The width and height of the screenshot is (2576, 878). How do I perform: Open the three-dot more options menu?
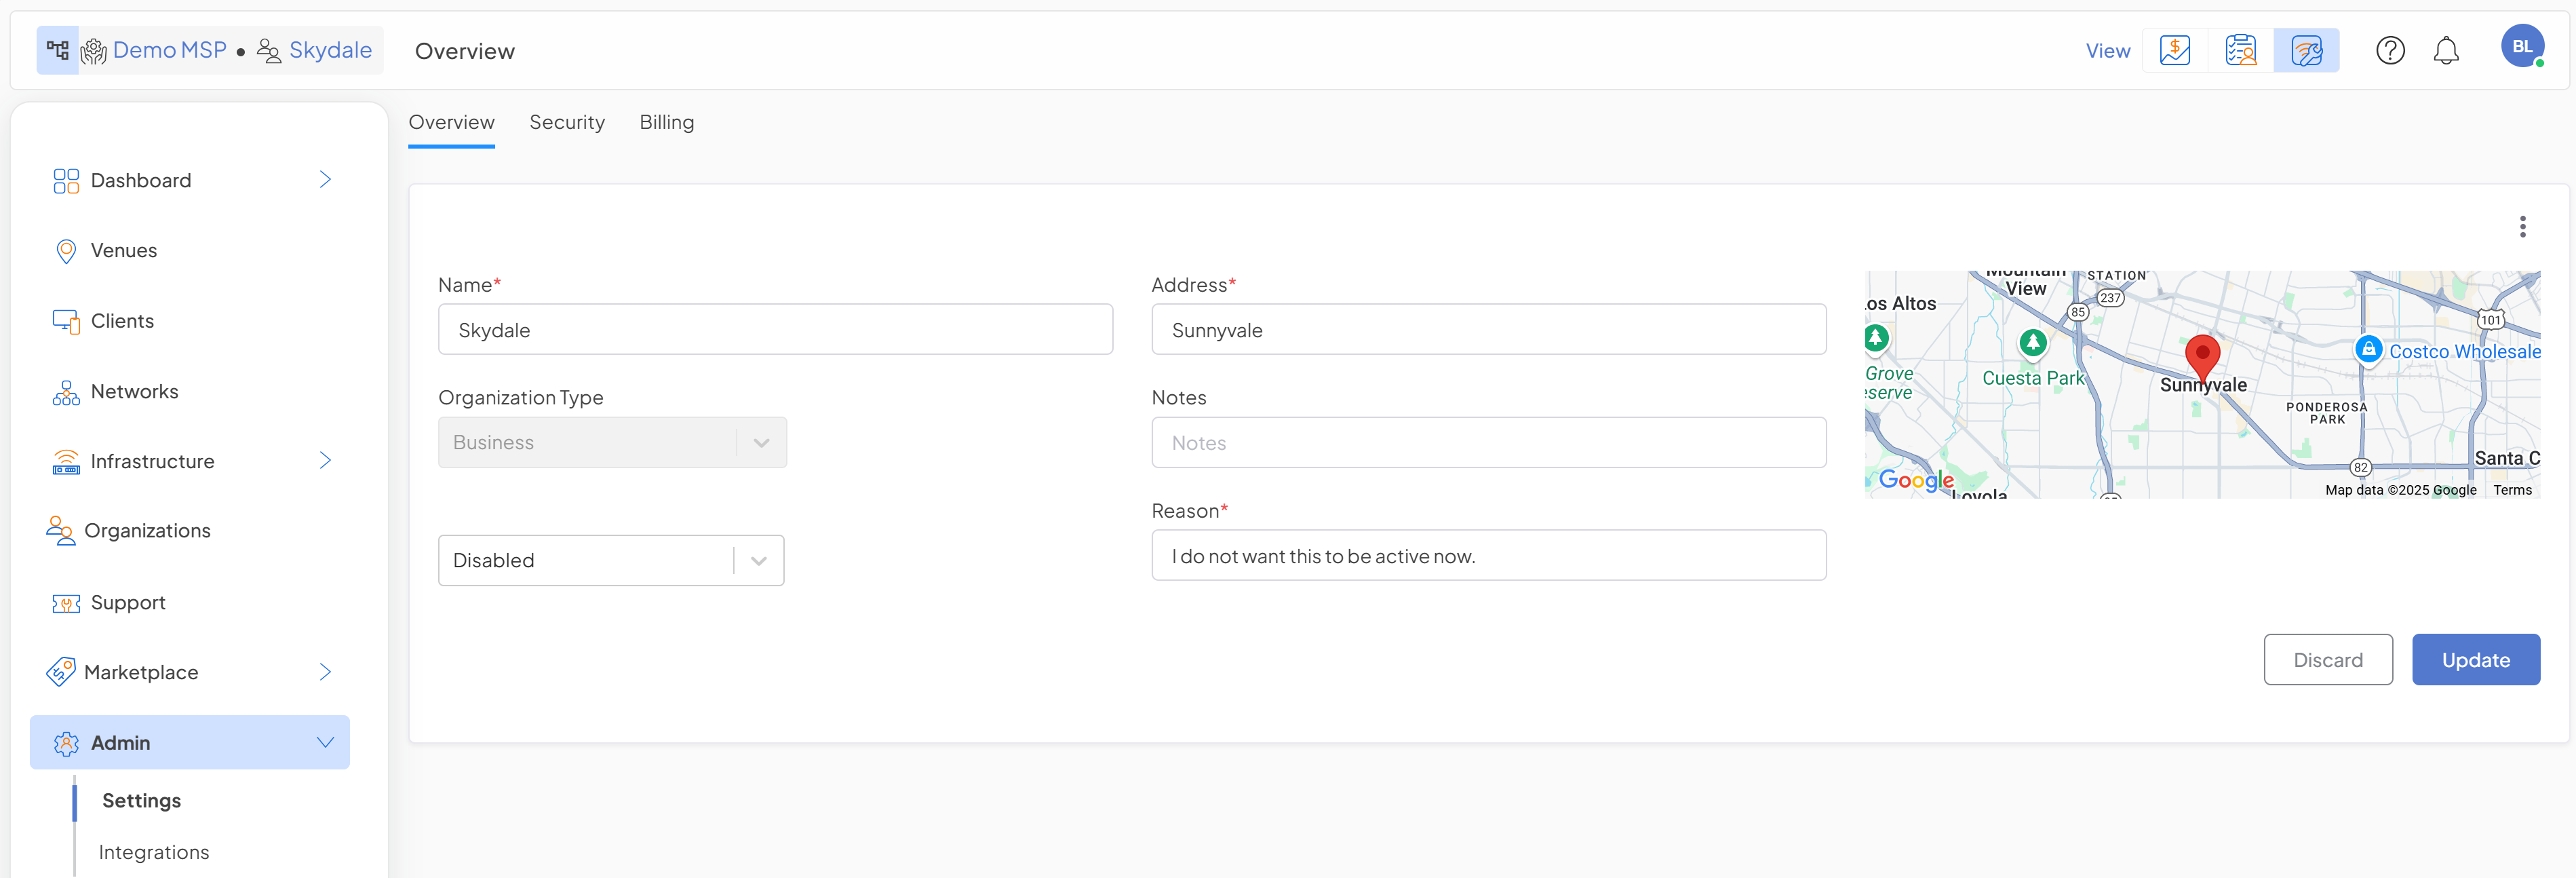(x=2522, y=227)
